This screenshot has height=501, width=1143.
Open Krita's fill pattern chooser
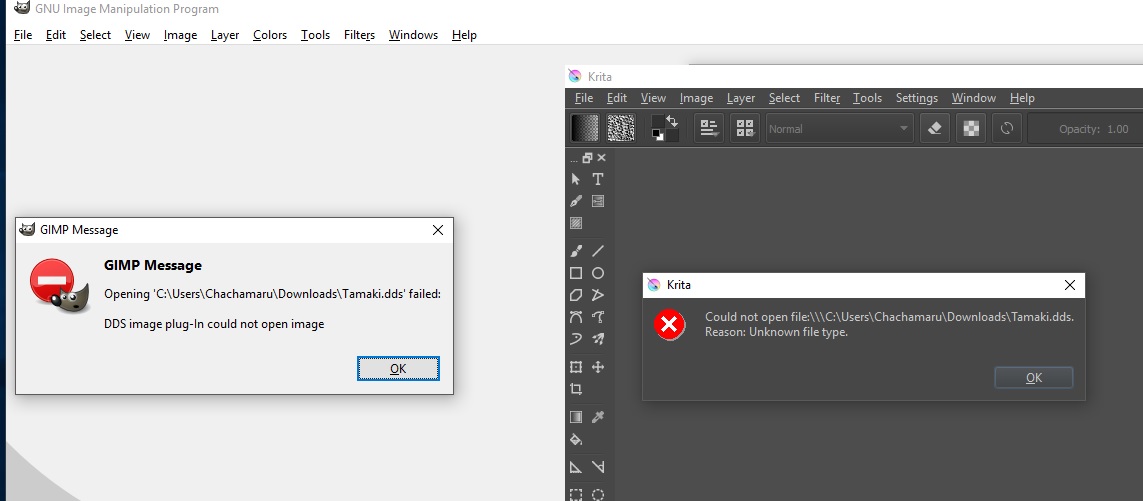620,128
